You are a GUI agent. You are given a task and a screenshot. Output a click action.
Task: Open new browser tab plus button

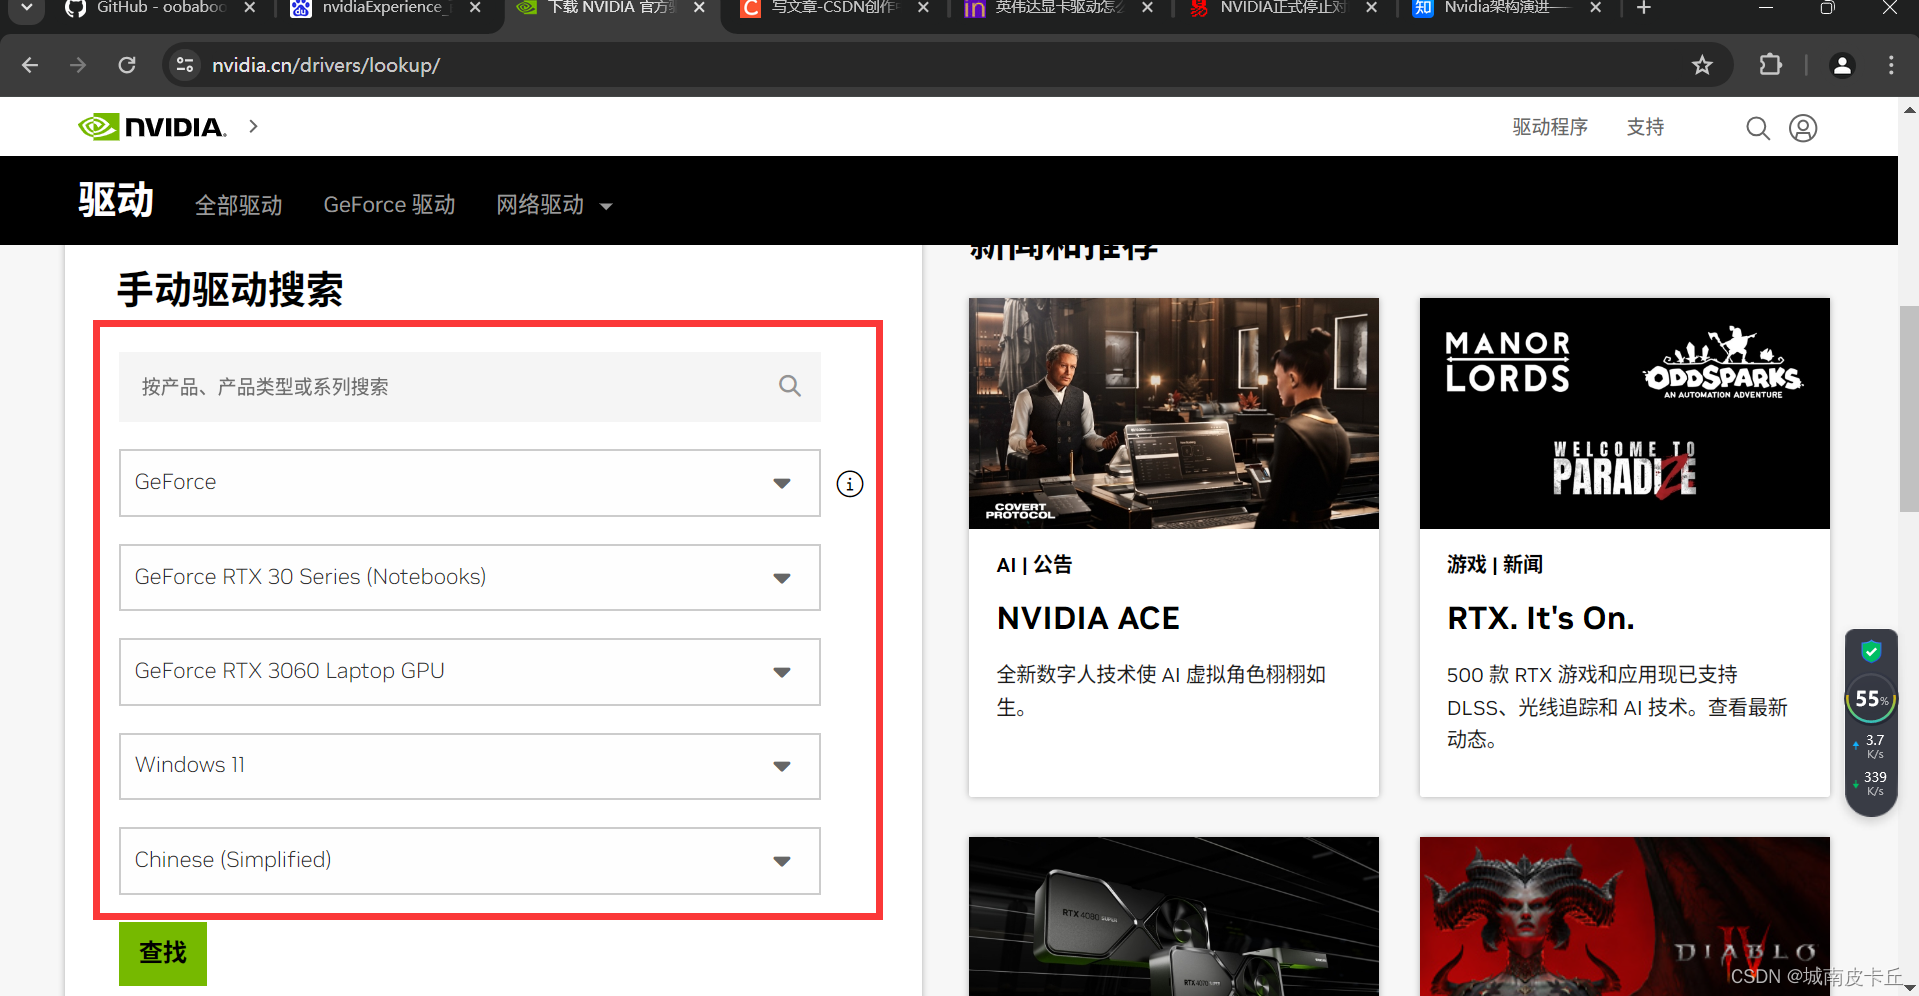pos(1643,8)
